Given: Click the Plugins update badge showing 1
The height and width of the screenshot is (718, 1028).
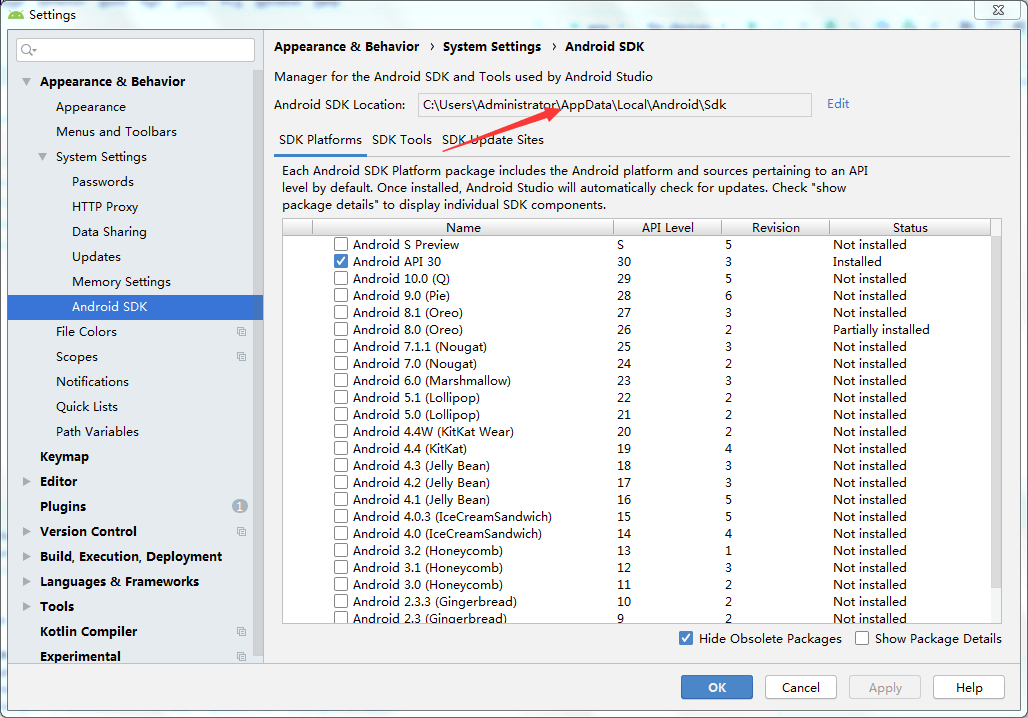Looking at the screenshot, I should click(240, 506).
